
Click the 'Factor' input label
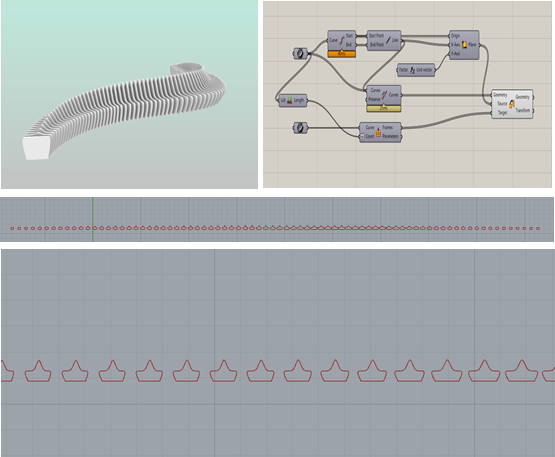coord(404,70)
